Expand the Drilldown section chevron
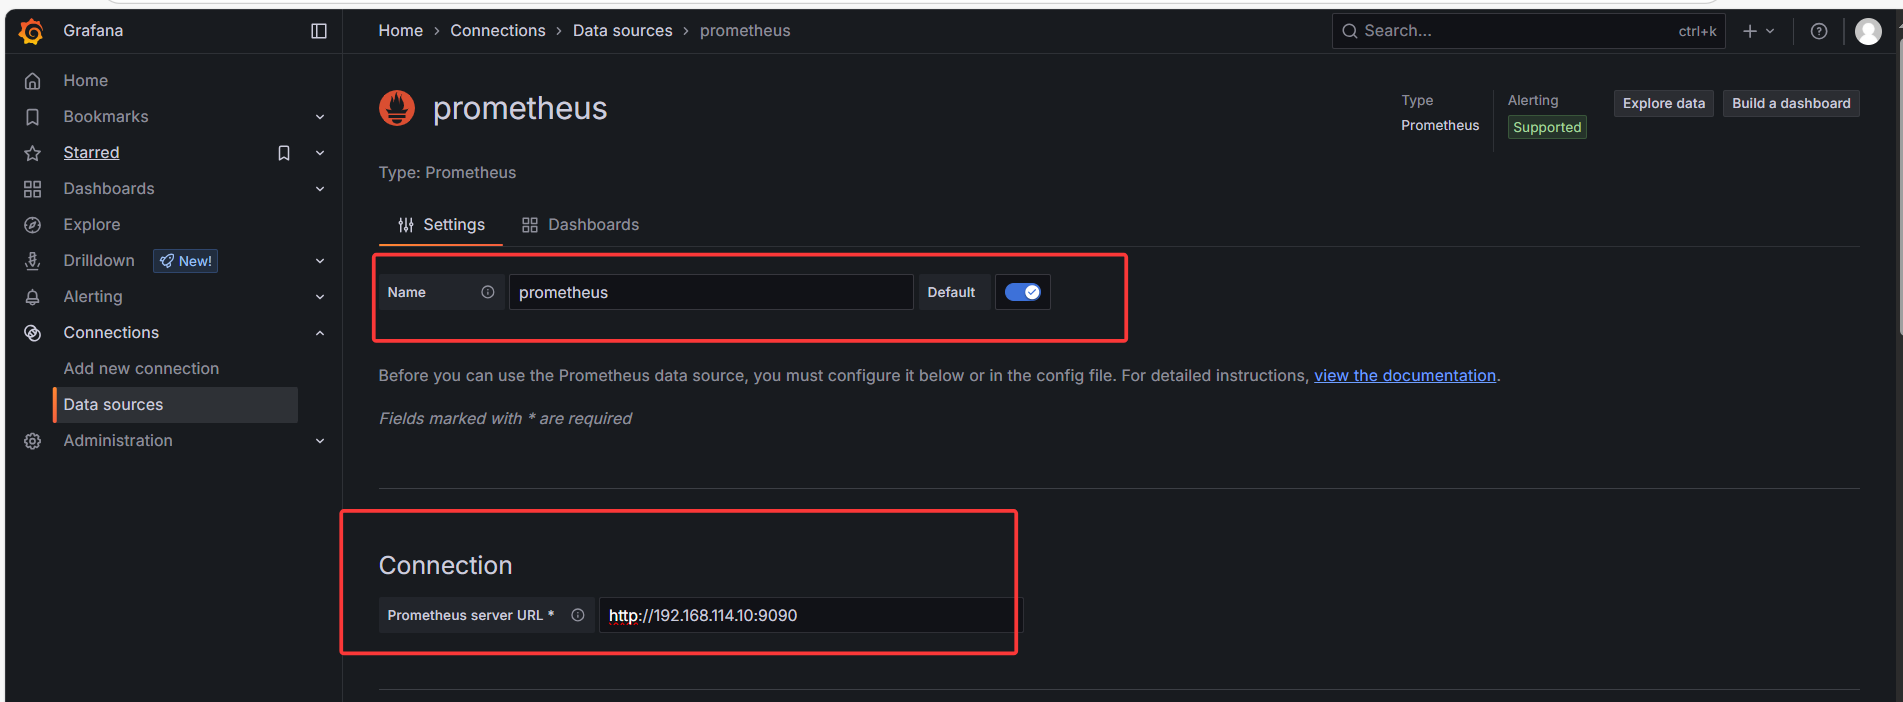This screenshot has width=1903, height=702. click(320, 261)
